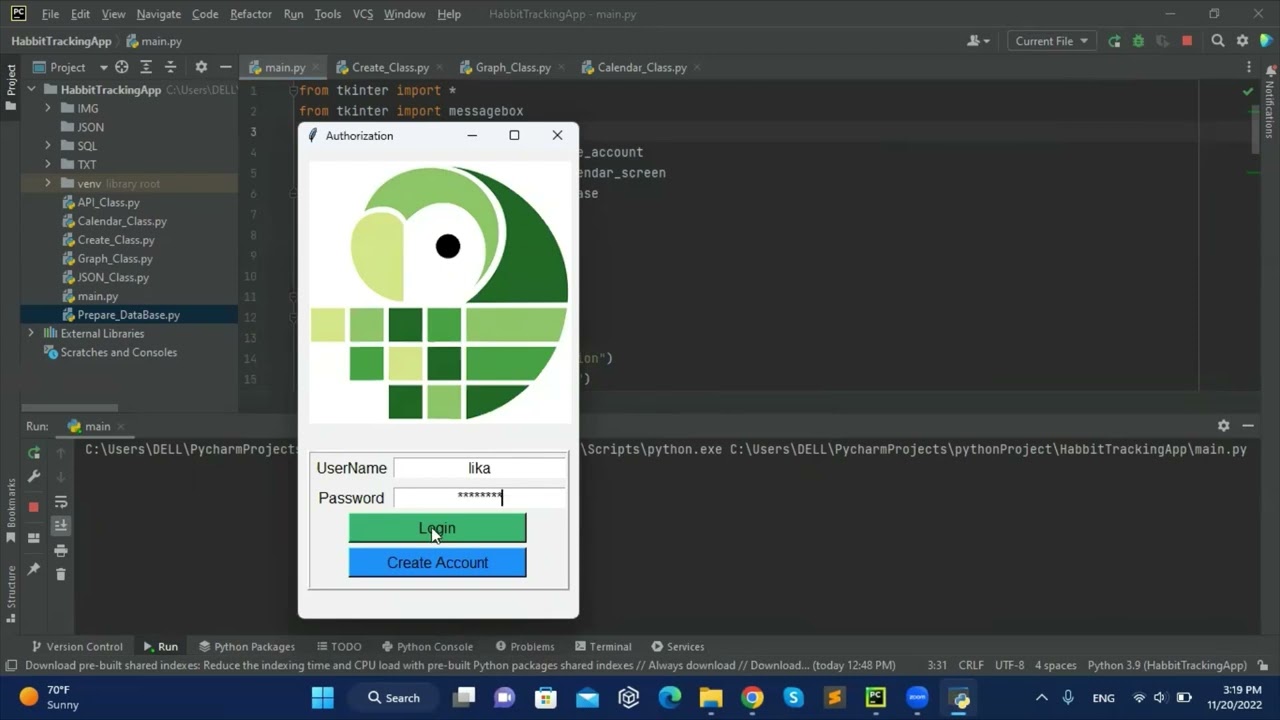Pin the Run tab with pin icon

click(34, 569)
